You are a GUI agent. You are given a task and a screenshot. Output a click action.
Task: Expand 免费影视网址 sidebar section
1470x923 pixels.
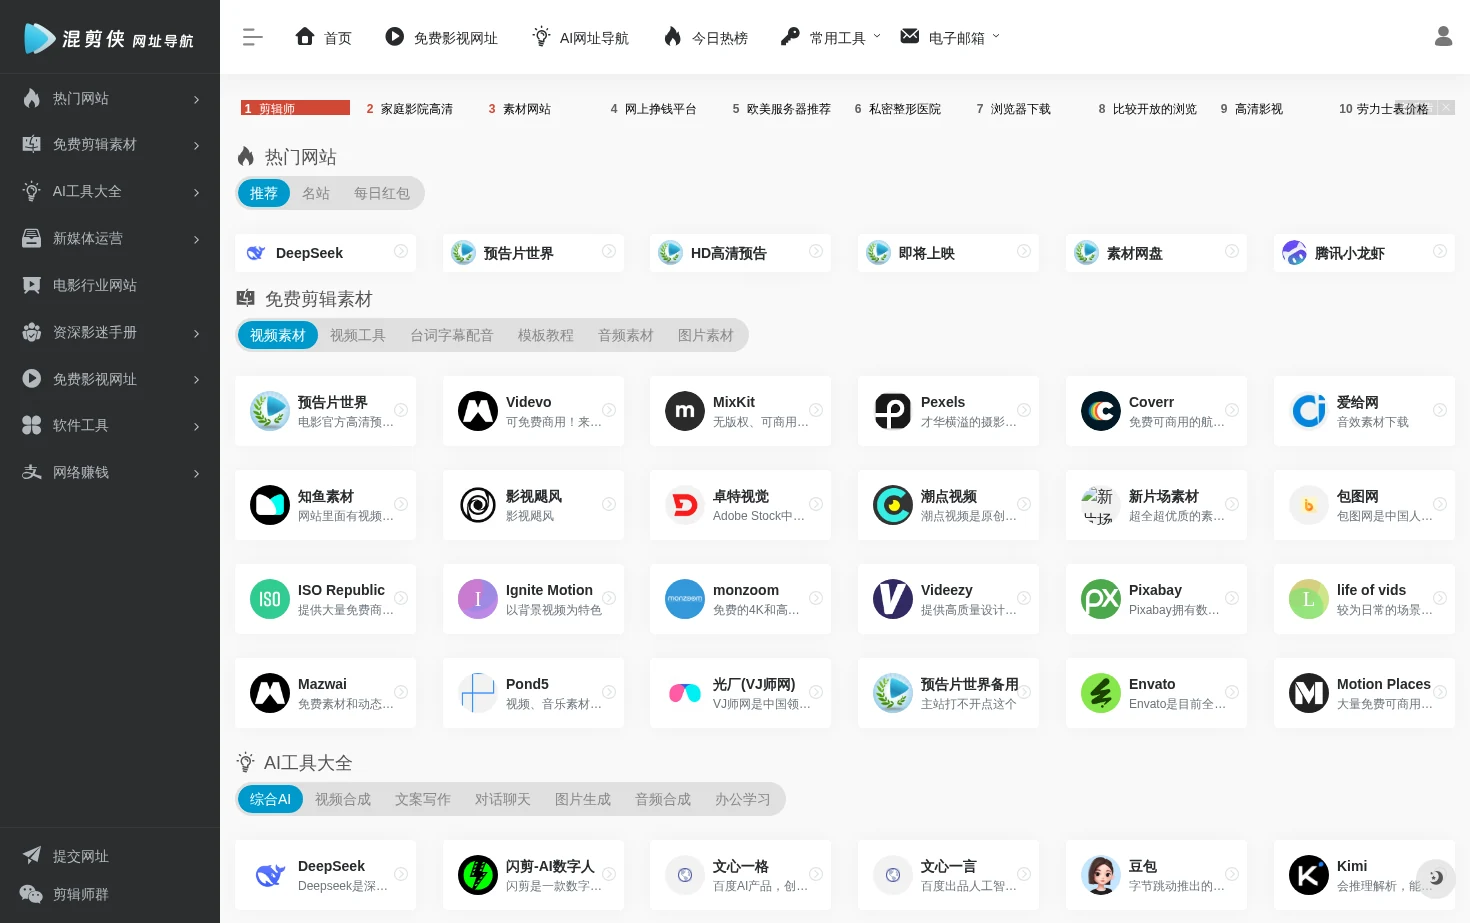coord(196,380)
